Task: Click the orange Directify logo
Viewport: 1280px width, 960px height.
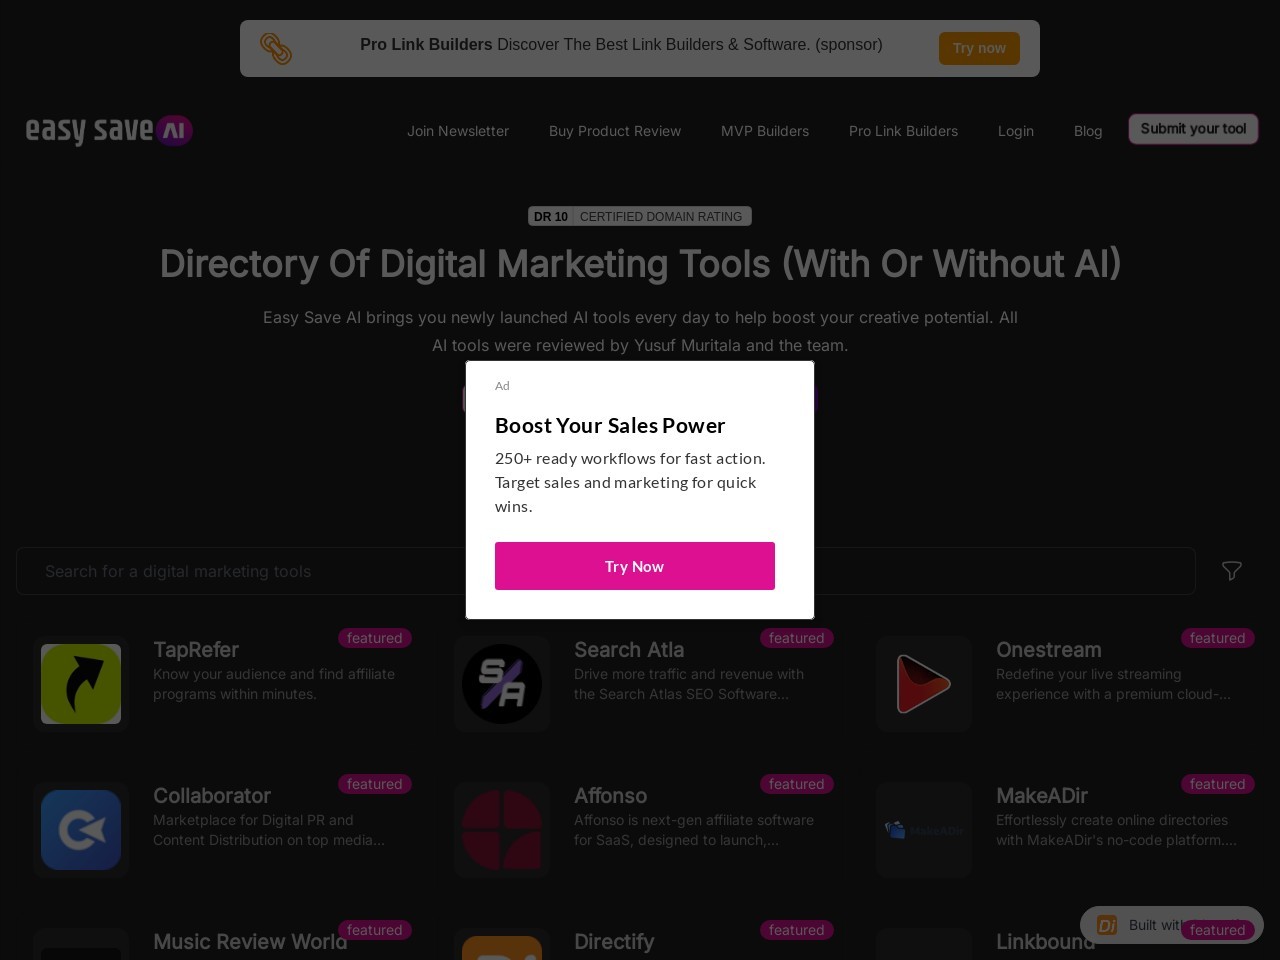Action: [502, 948]
